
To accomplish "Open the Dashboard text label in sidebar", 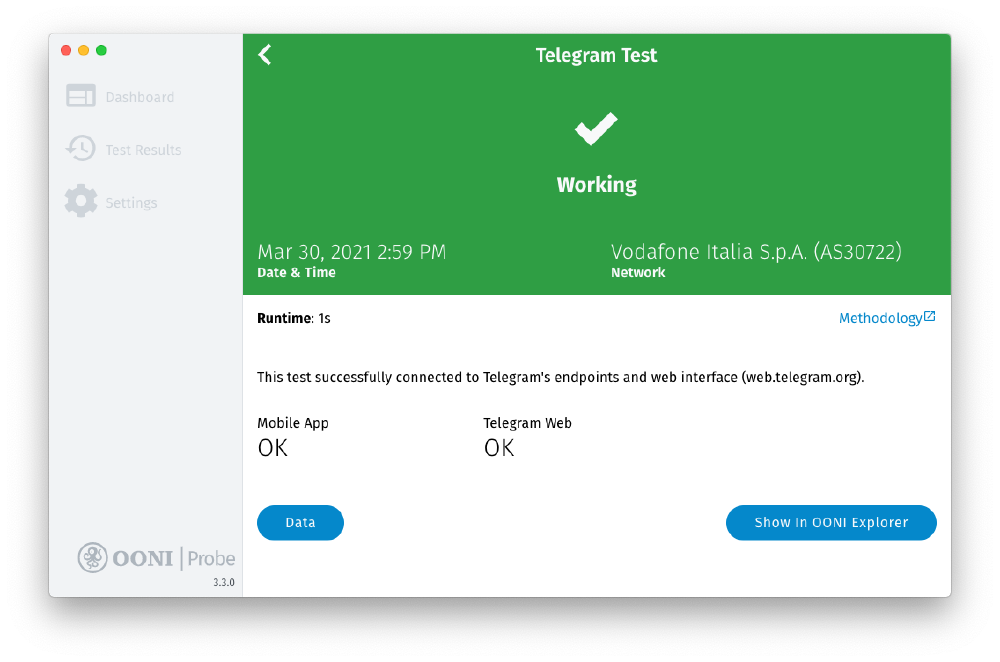I will point(140,97).
